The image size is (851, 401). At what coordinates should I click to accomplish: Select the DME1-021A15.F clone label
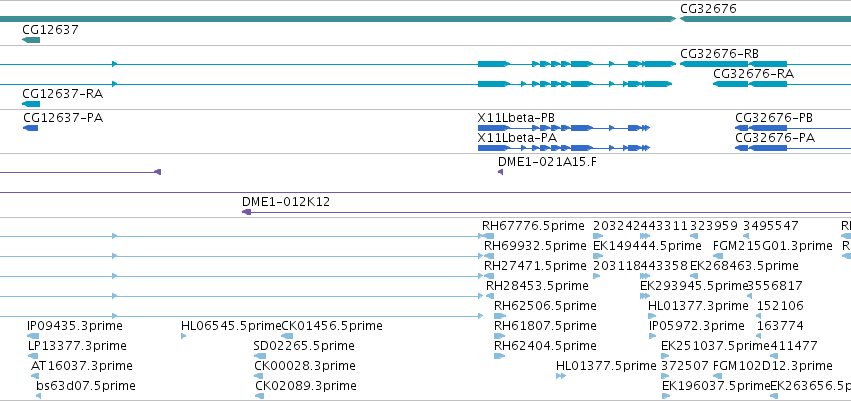pyautogui.click(x=548, y=161)
